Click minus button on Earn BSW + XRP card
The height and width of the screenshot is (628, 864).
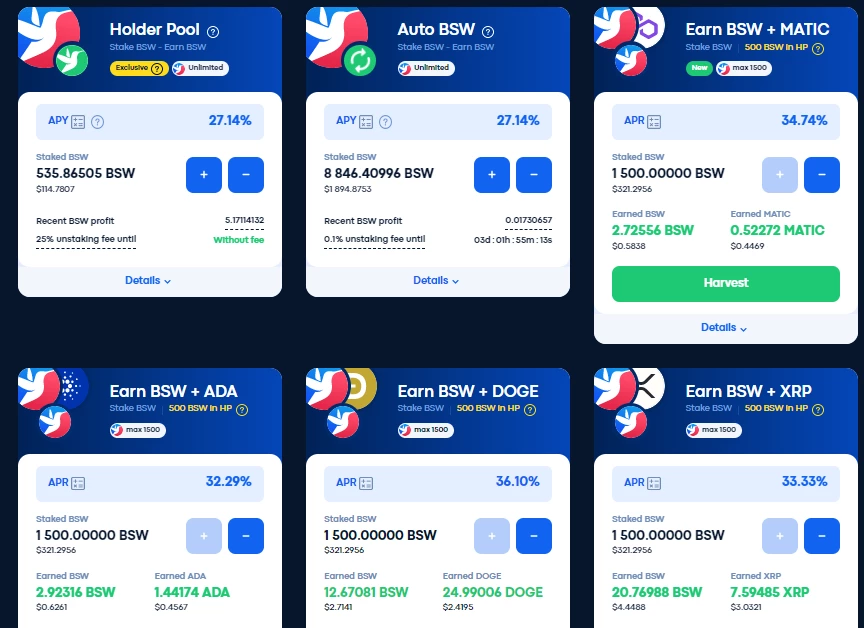[822, 535]
